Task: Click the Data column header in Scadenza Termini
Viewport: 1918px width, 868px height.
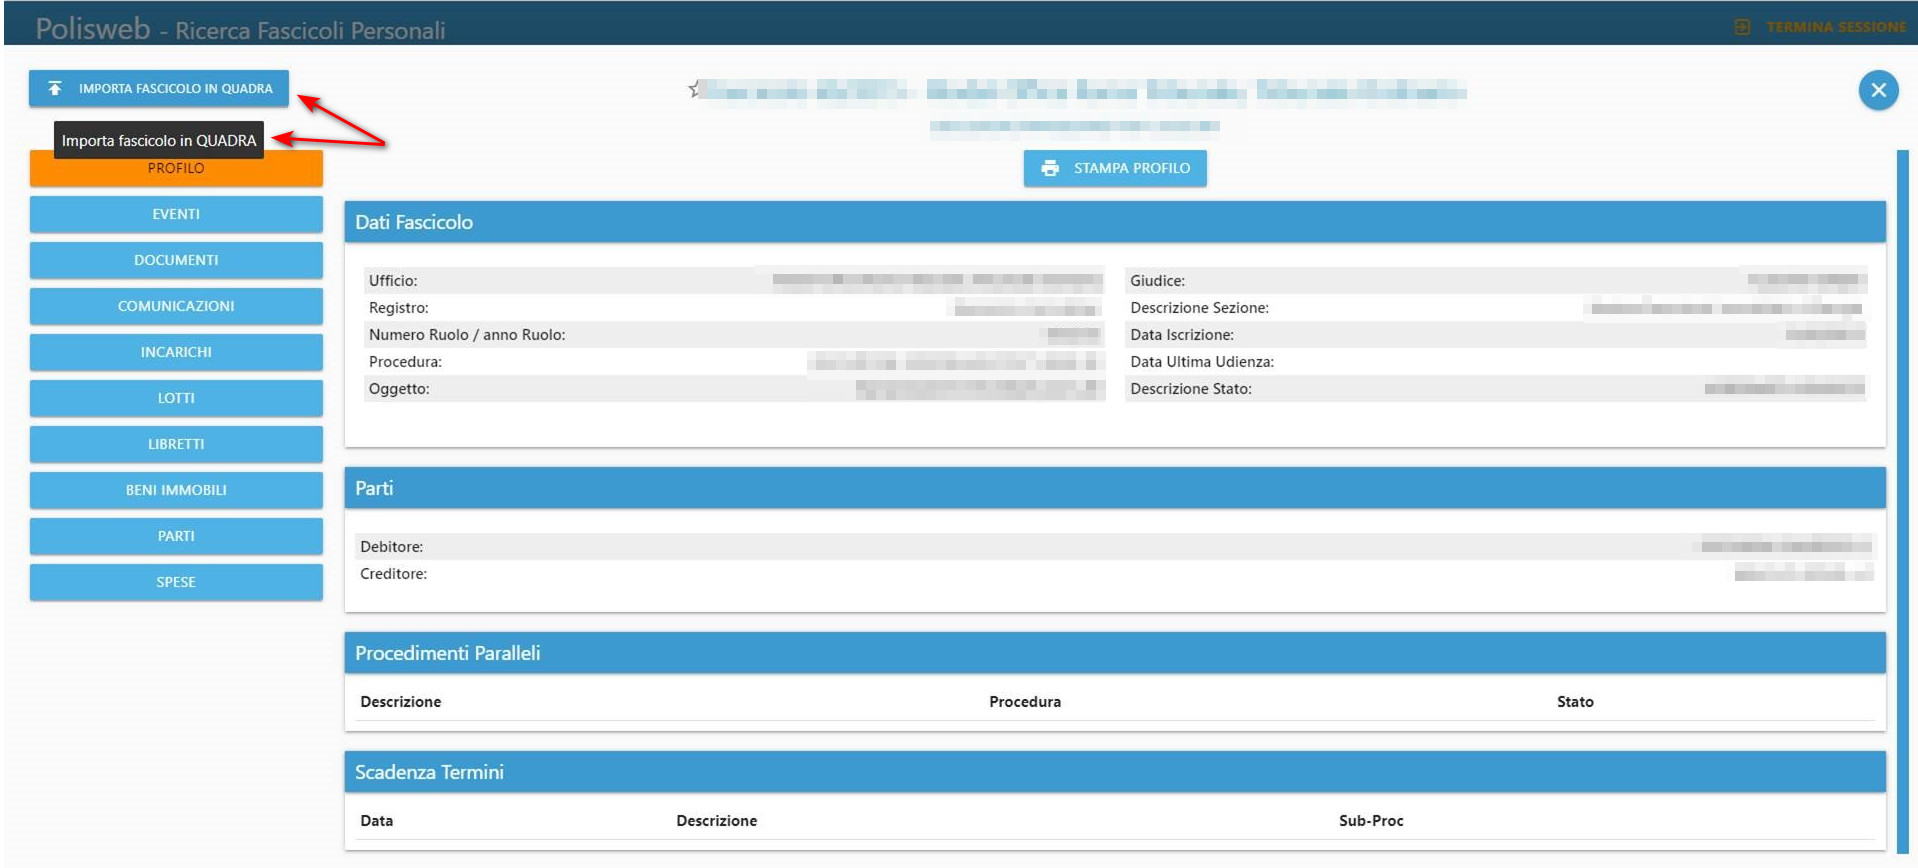Action: point(376,821)
